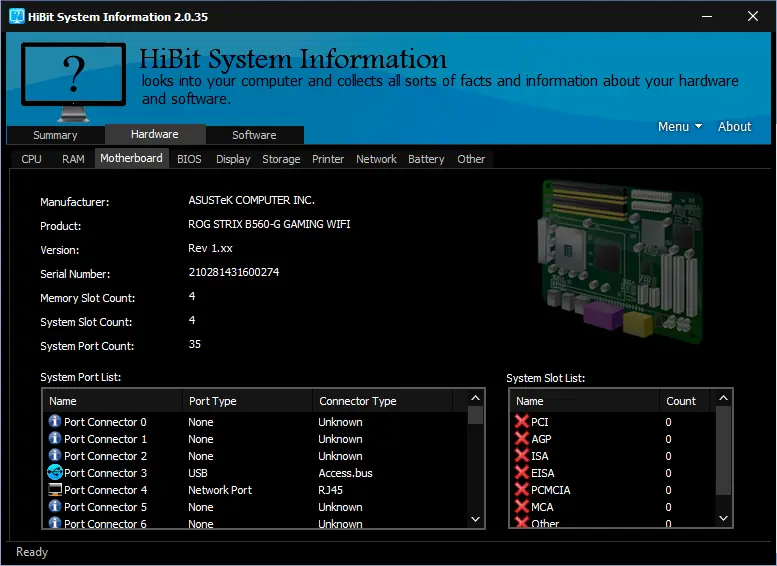Image resolution: width=777 pixels, height=566 pixels.
Task: Select the serial number 210281431600274
Action: (x=234, y=272)
